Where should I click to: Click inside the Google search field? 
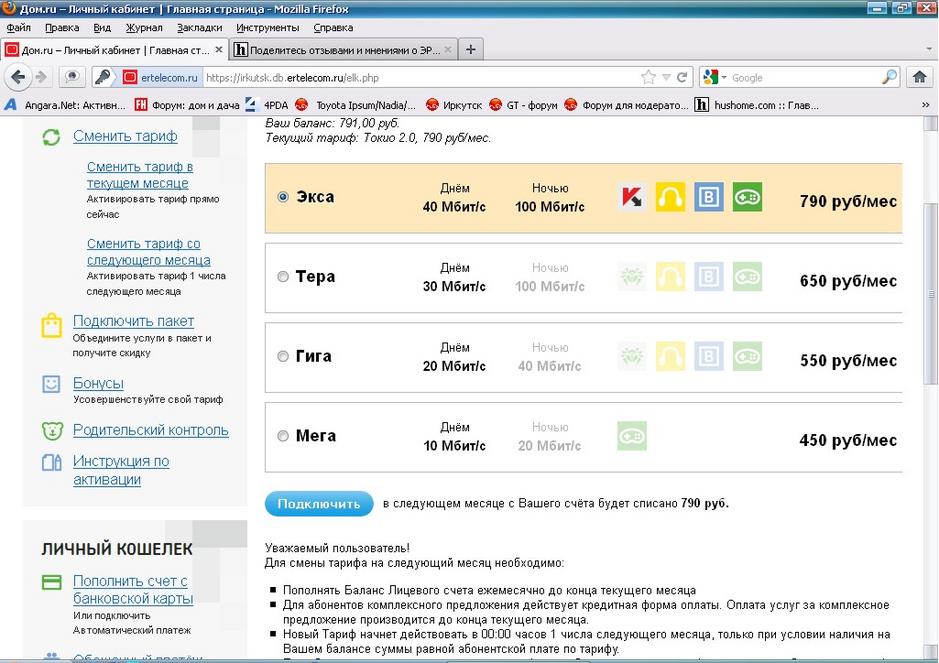[x=805, y=77]
